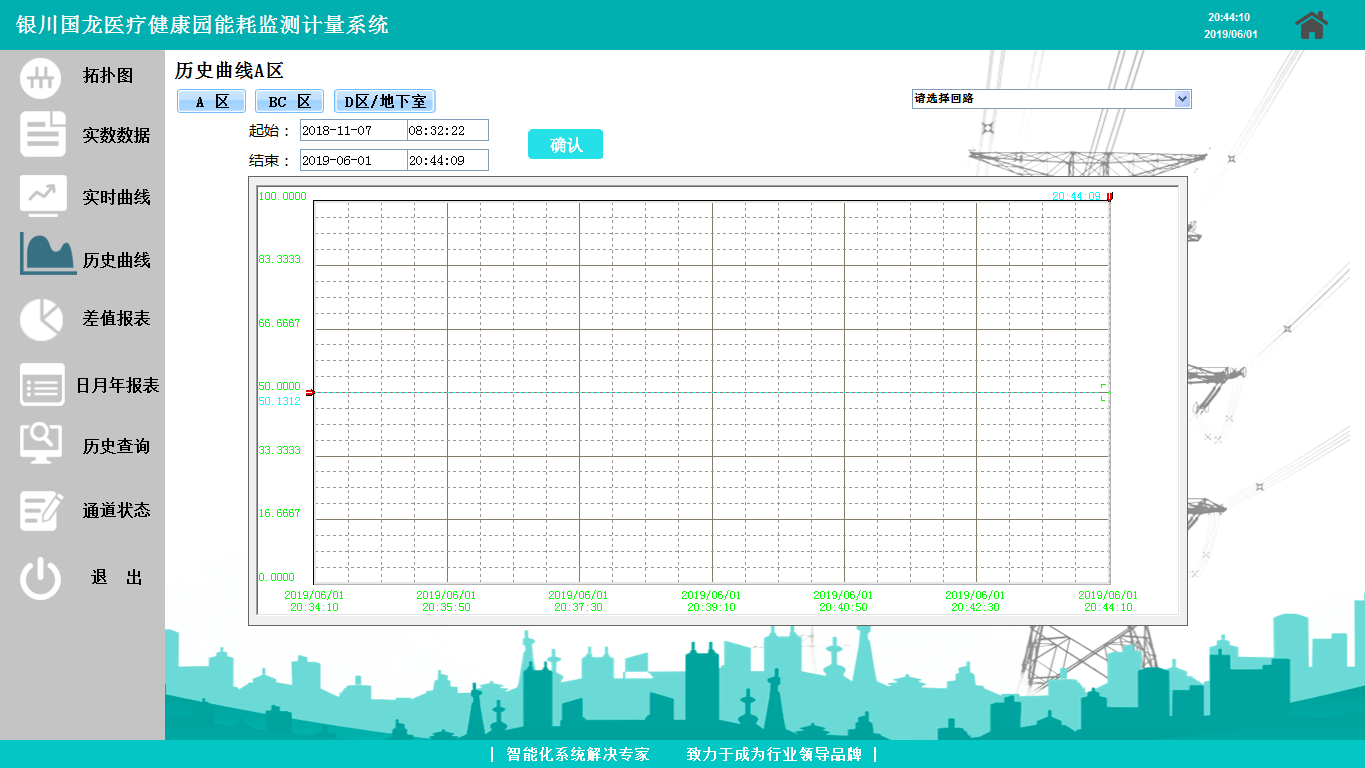Open the real-time curve (实时曲线) icon

coord(43,196)
